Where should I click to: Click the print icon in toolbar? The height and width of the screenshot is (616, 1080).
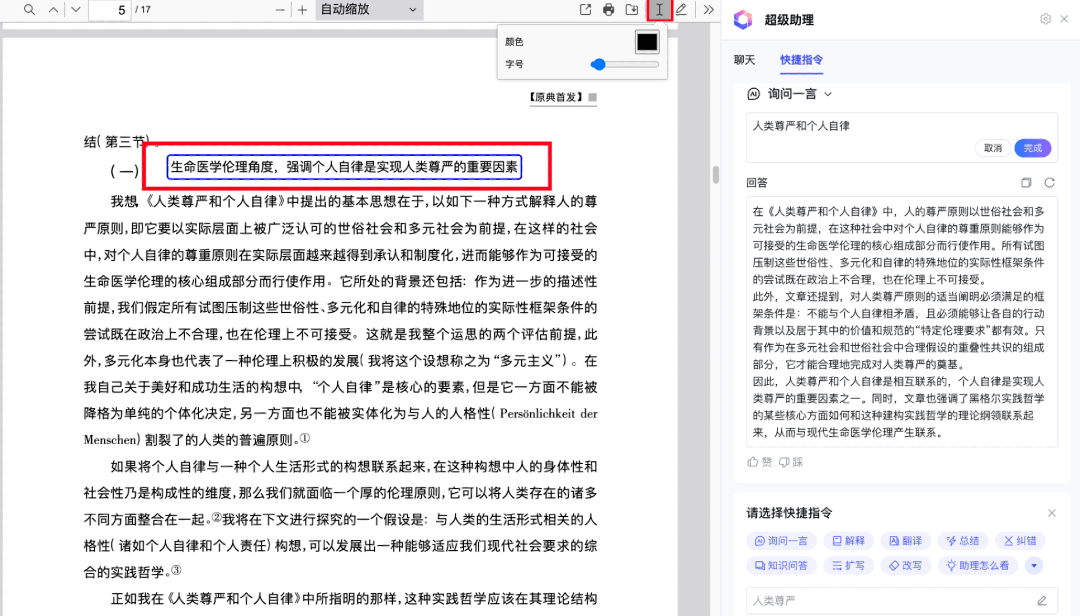click(x=609, y=10)
